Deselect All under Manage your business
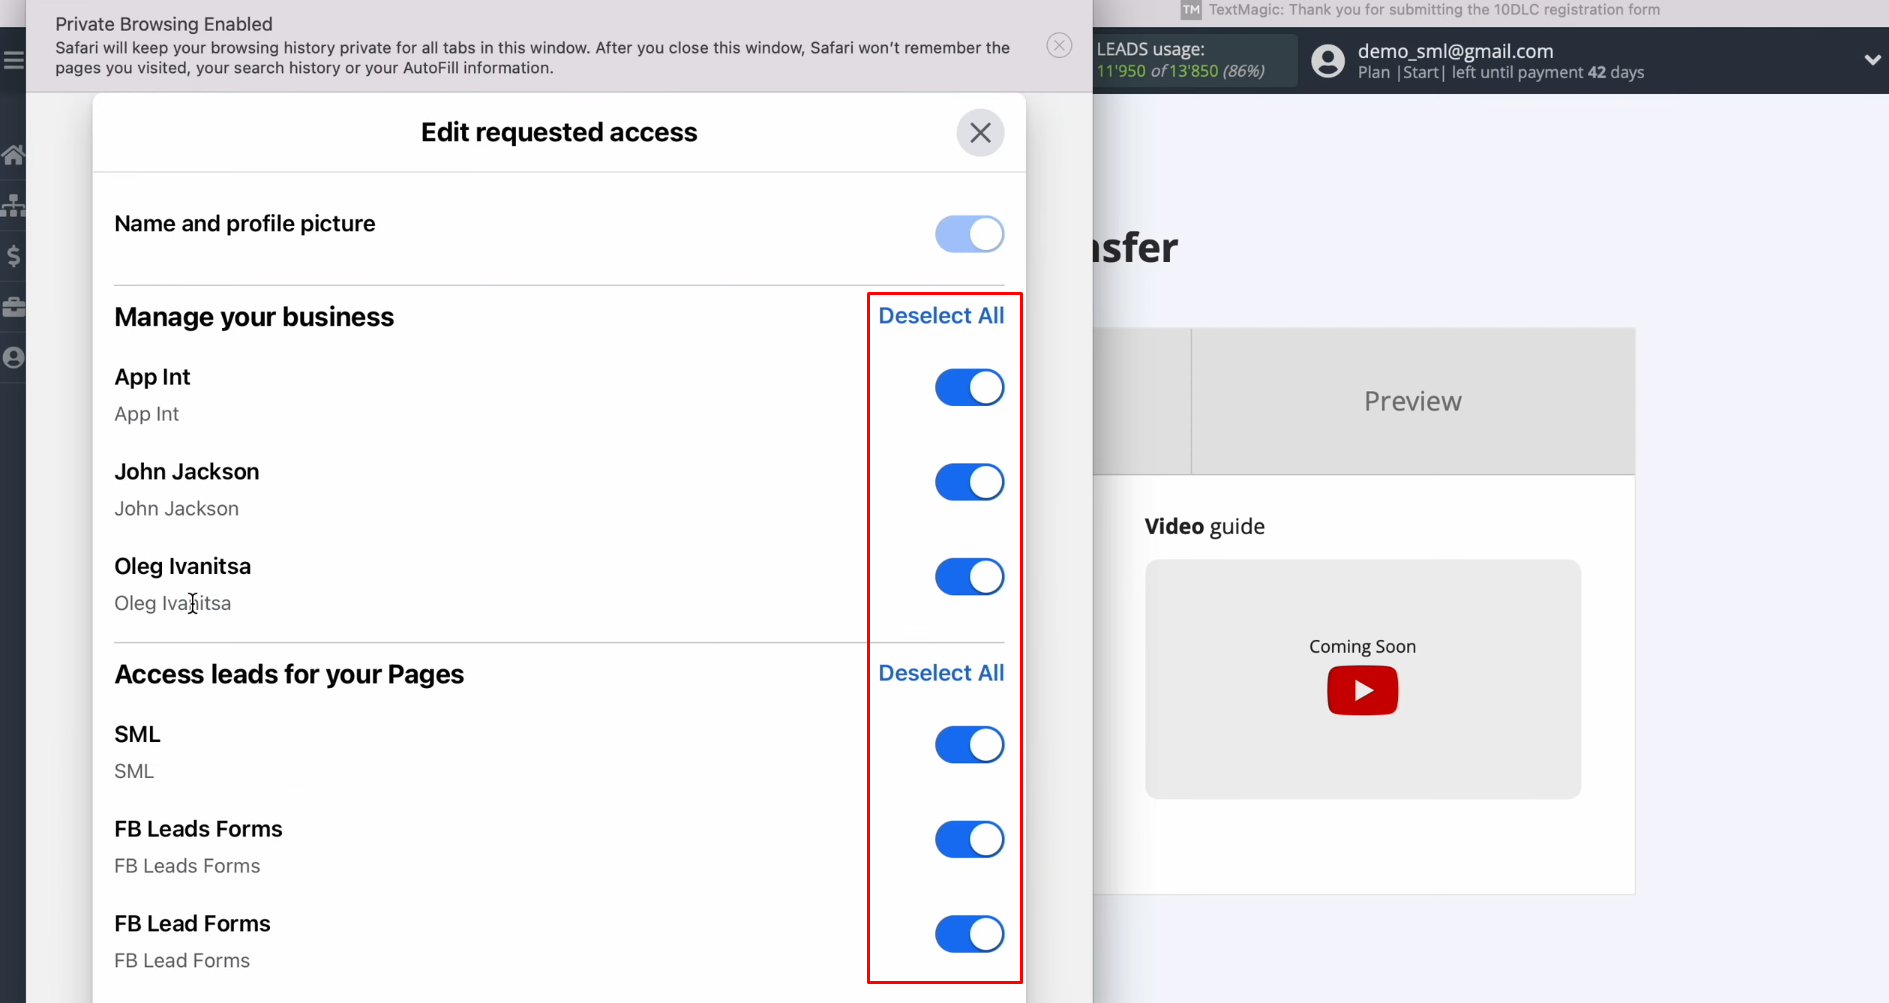The width and height of the screenshot is (1889, 1003). click(x=941, y=316)
